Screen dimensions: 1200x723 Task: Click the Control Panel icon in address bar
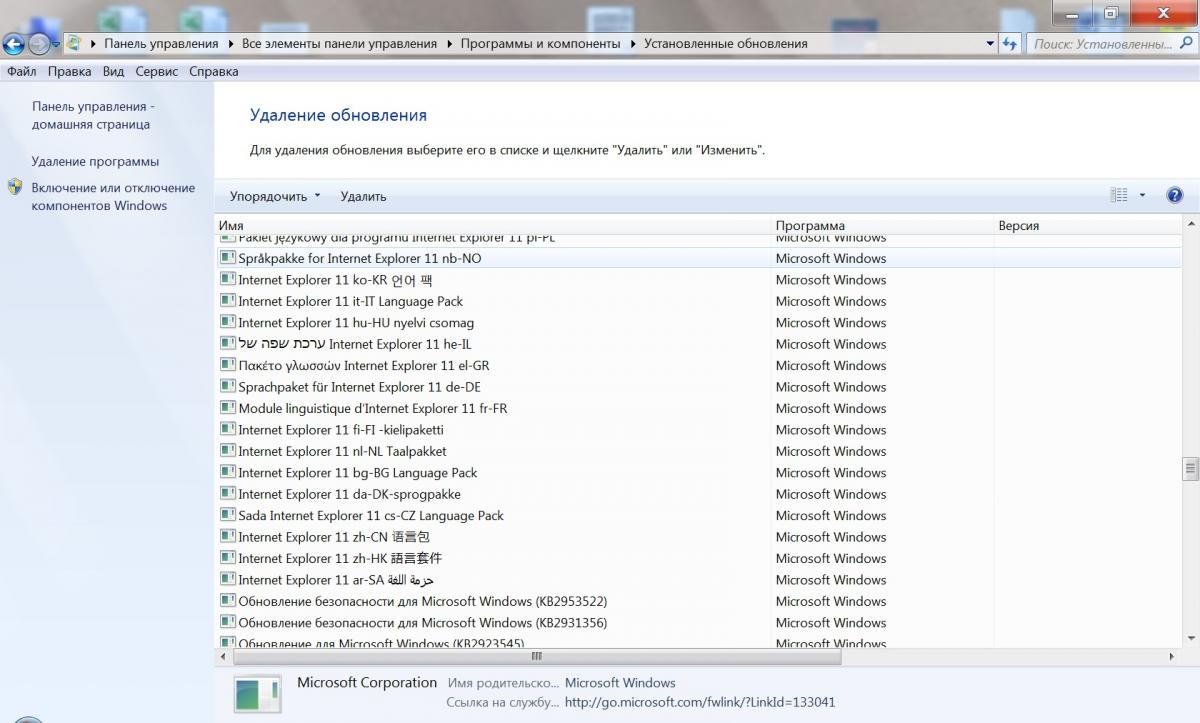click(x=74, y=44)
